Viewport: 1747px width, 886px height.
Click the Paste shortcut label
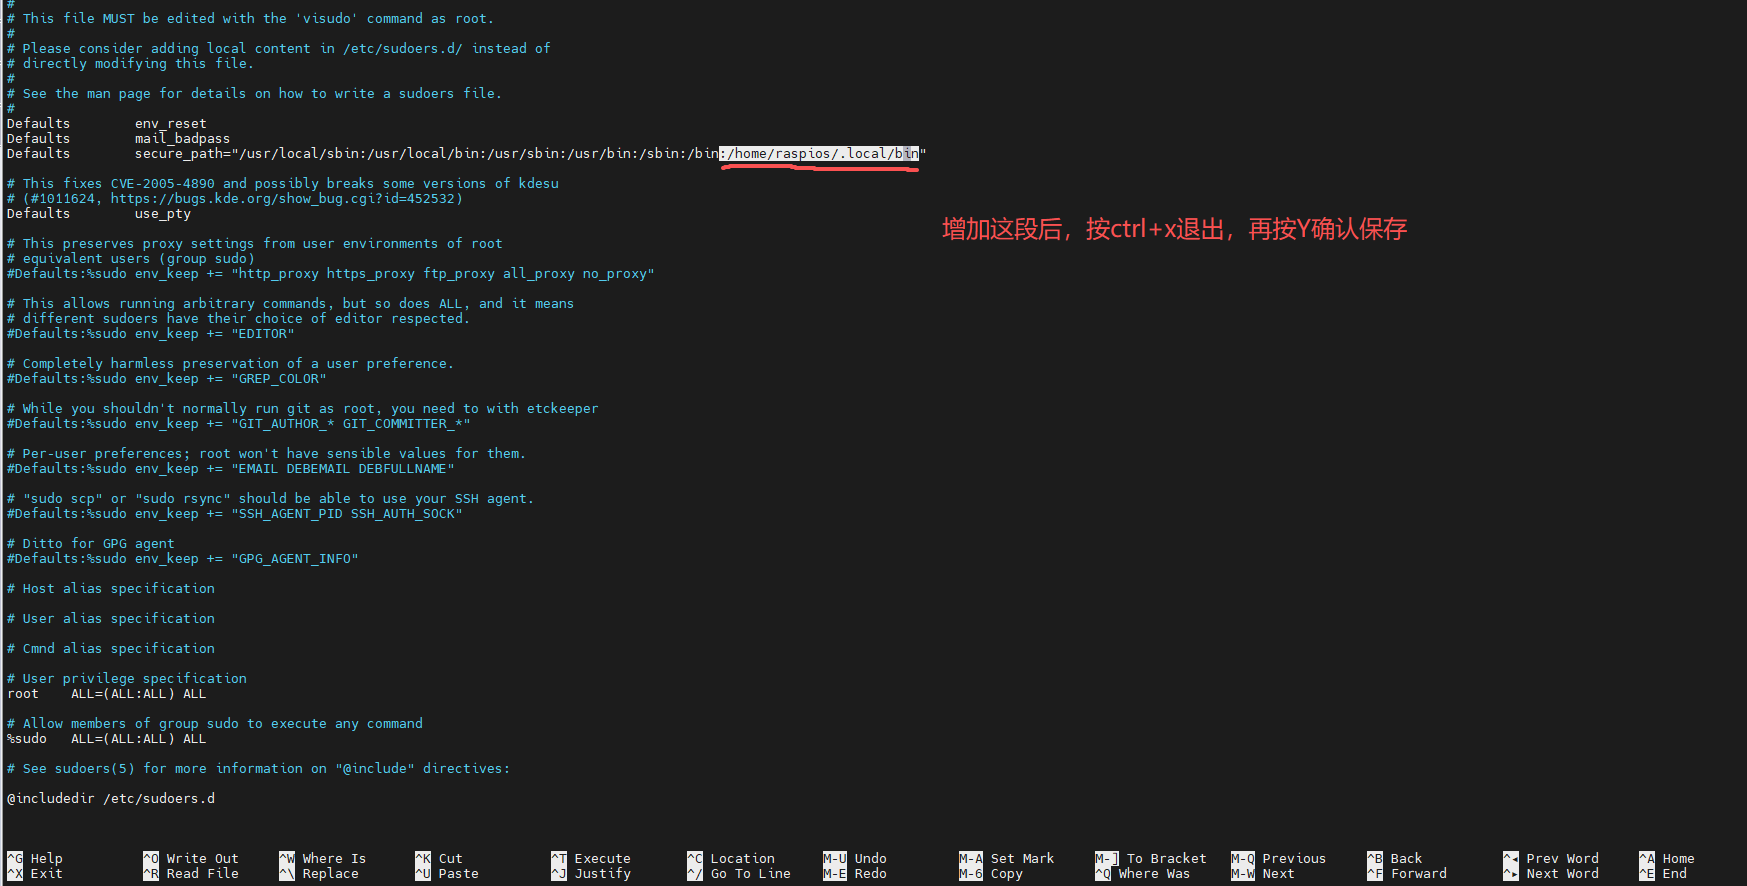point(458,873)
